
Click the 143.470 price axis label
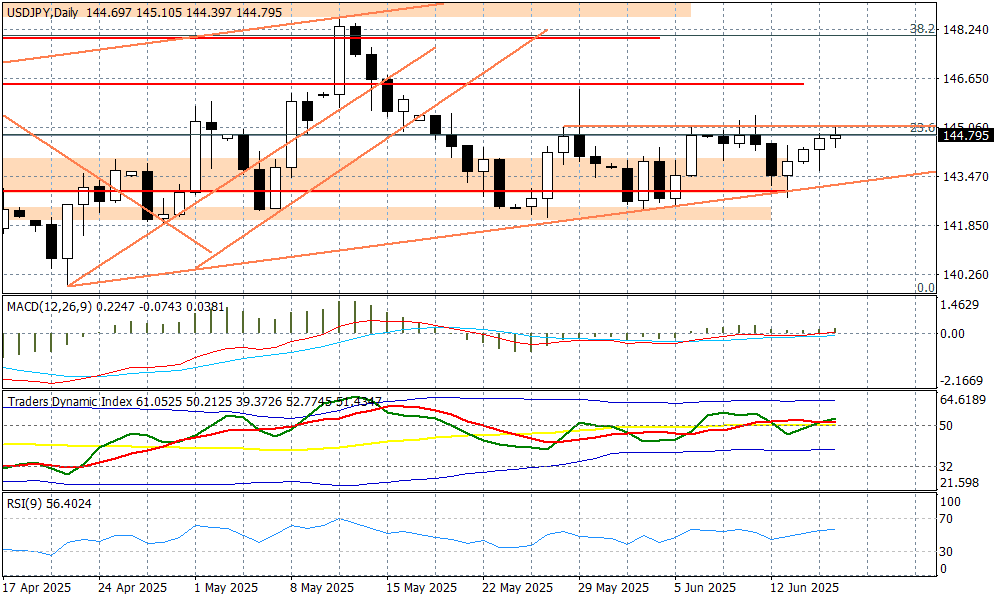point(966,177)
